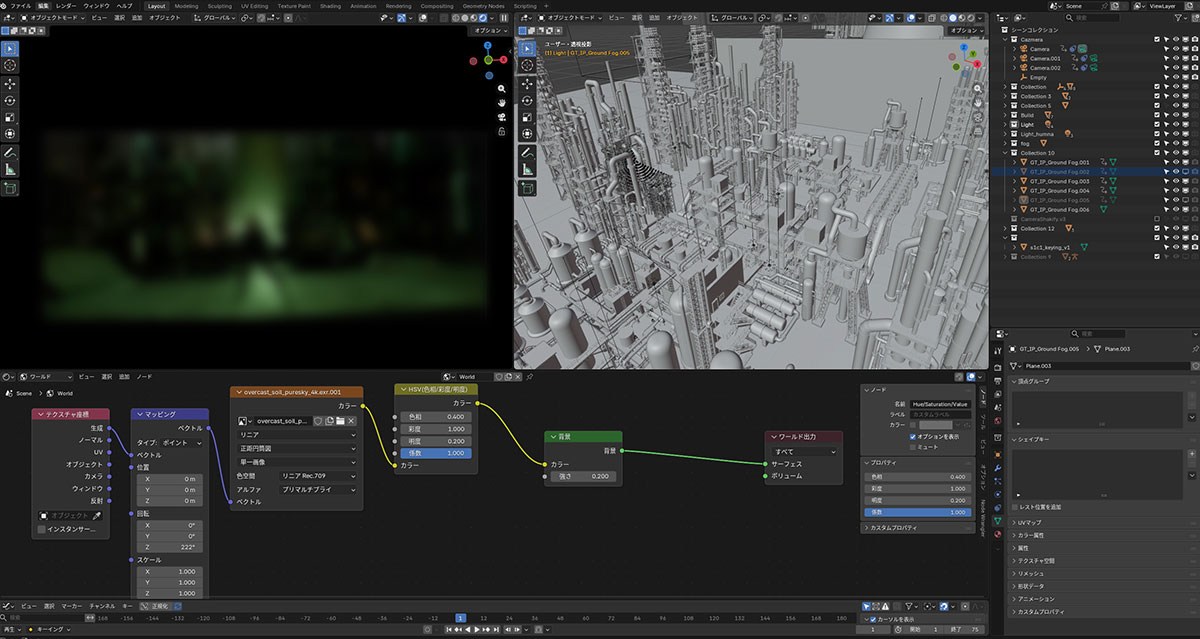Image resolution: width=1200 pixels, height=639 pixels.
Task: Select the Cursor tool in left viewport toolbar
Action: [10, 65]
